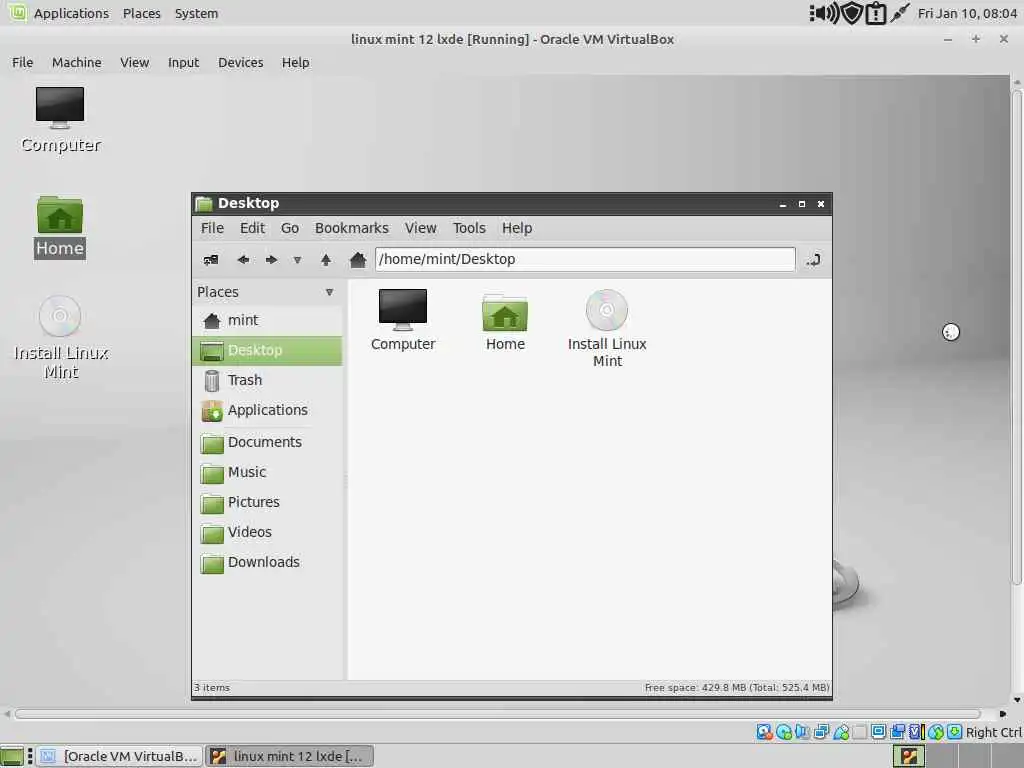Click the Fri Jan 10 clock
This screenshot has width=1024, height=768.
pyautogui.click(x=967, y=13)
